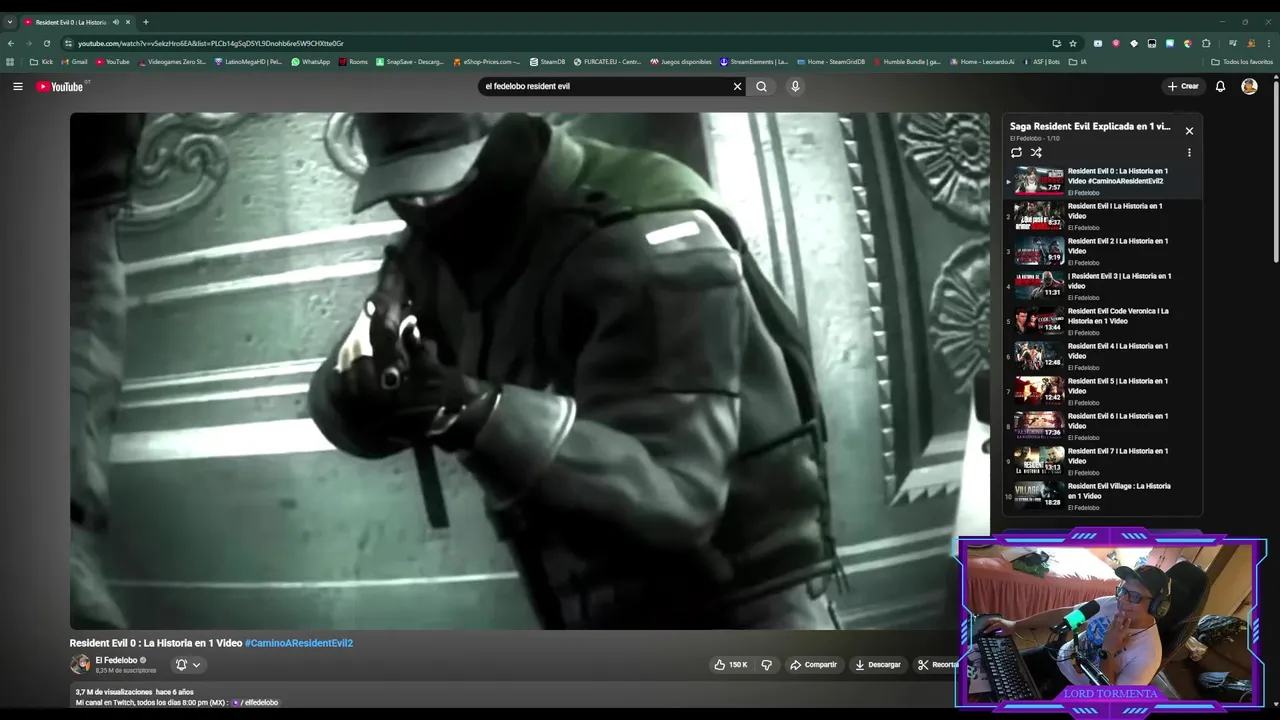Open the WhatsApp bookmark
The image size is (1280, 720).
click(x=310, y=62)
